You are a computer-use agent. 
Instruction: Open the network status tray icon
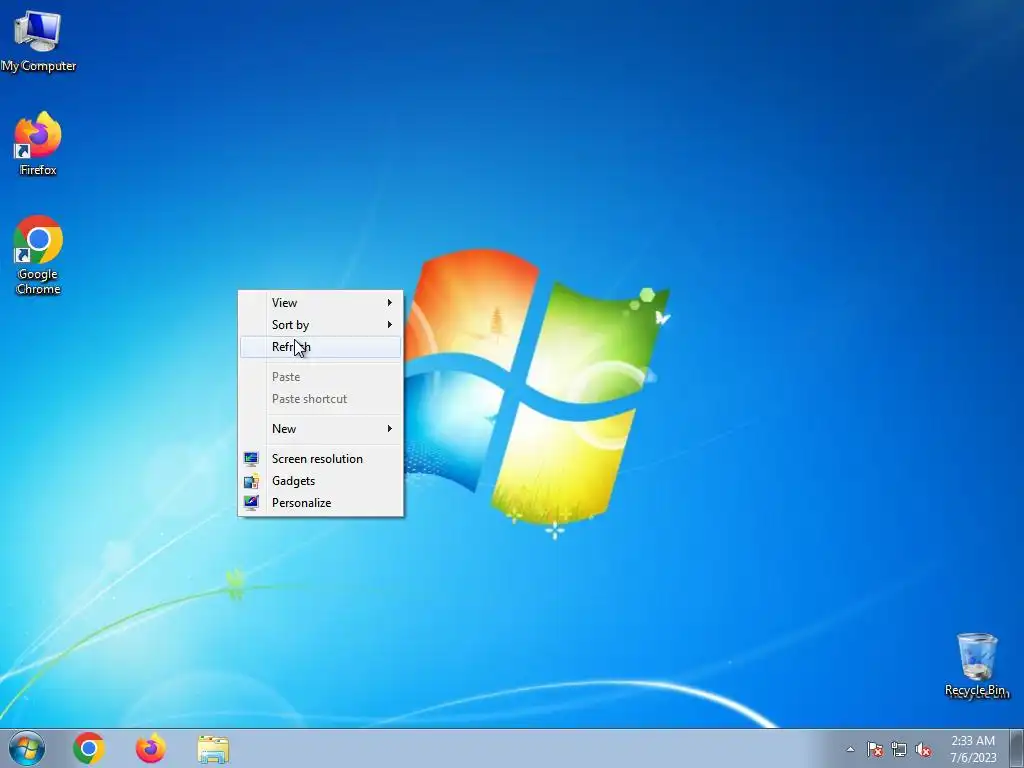coord(899,749)
